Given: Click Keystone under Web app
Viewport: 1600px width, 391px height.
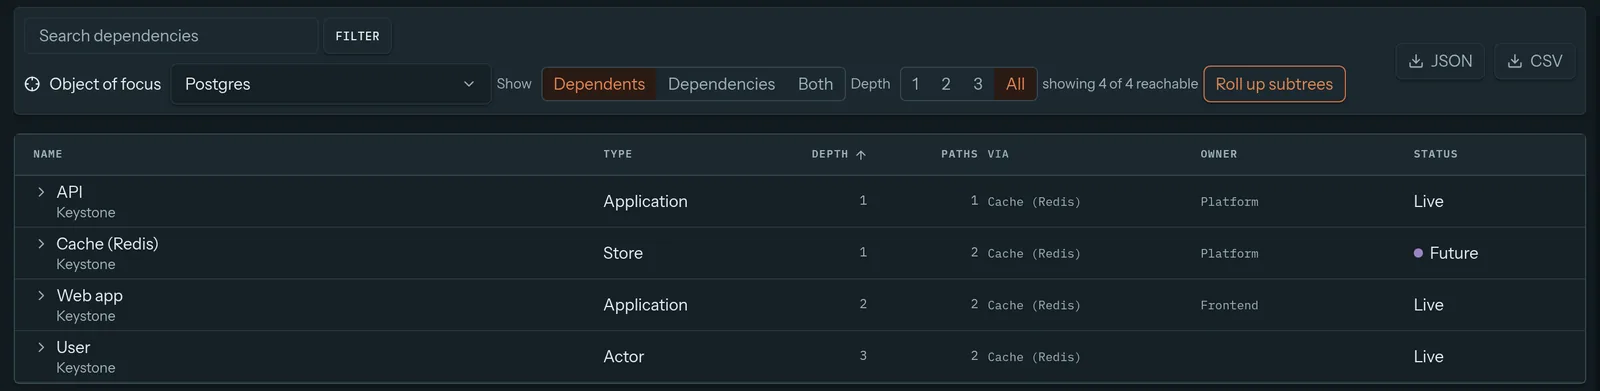Looking at the screenshot, I should 86,316.
